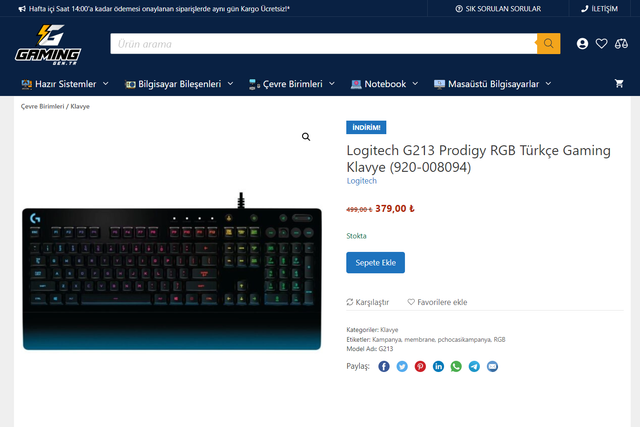Open the Notebook menu item
640x427 pixels.
[x=384, y=84]
